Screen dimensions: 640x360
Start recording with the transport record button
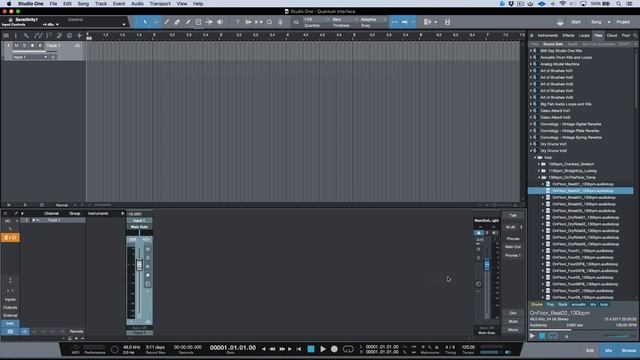(334, 349)
